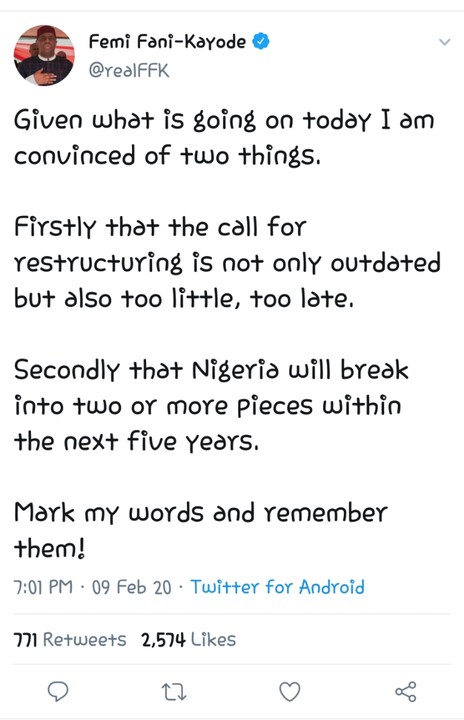Retweet using the retweet arrows icon
464x720 pixels.
pos(174,692)
